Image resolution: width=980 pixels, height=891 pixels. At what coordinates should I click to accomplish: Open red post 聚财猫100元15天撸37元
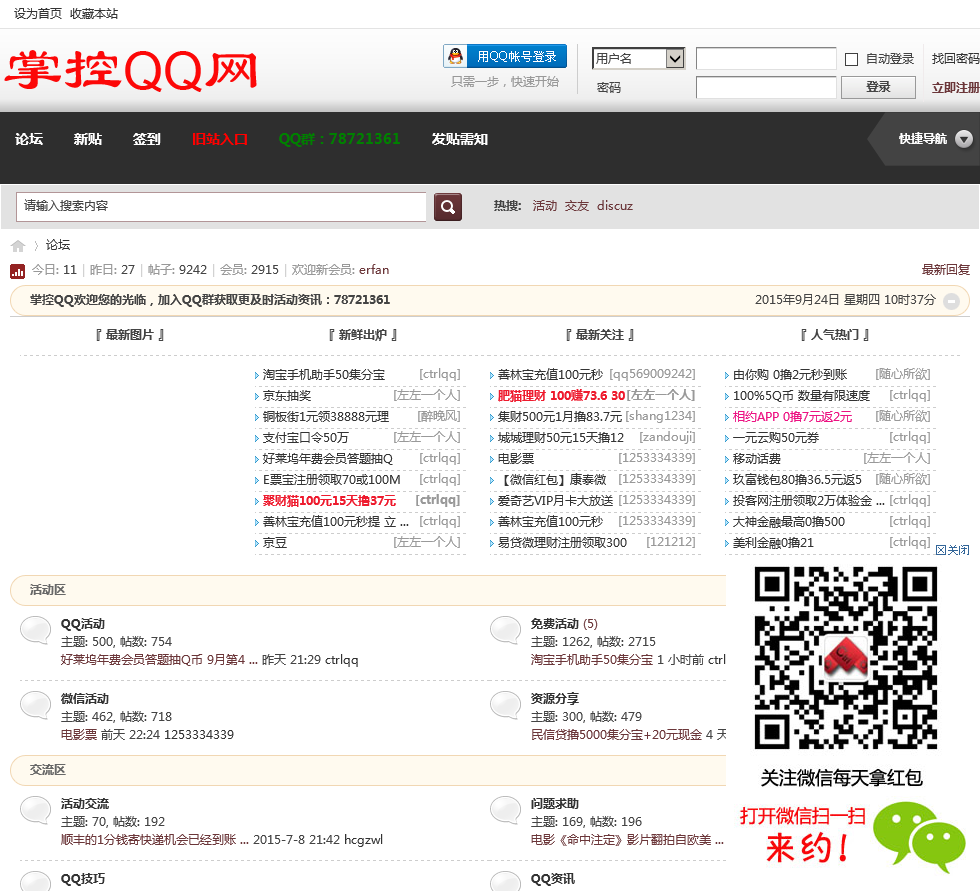329,500
